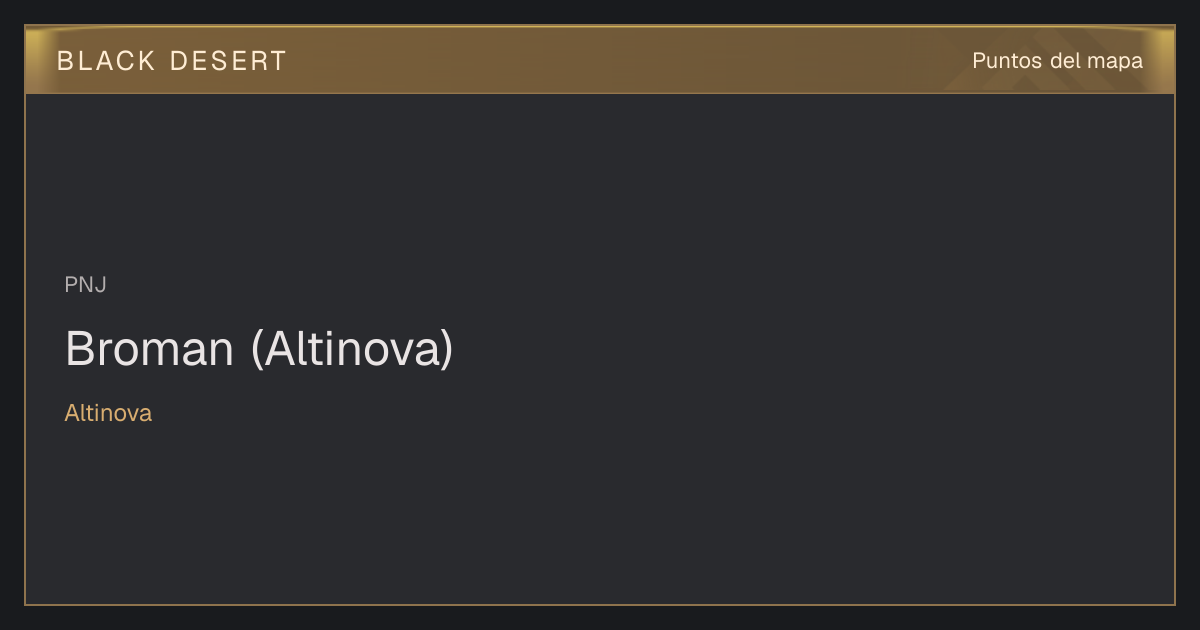This screenshot has width=1200, height=630.
Task: Click the gold header banner center
Action: (x=600, y=60)
